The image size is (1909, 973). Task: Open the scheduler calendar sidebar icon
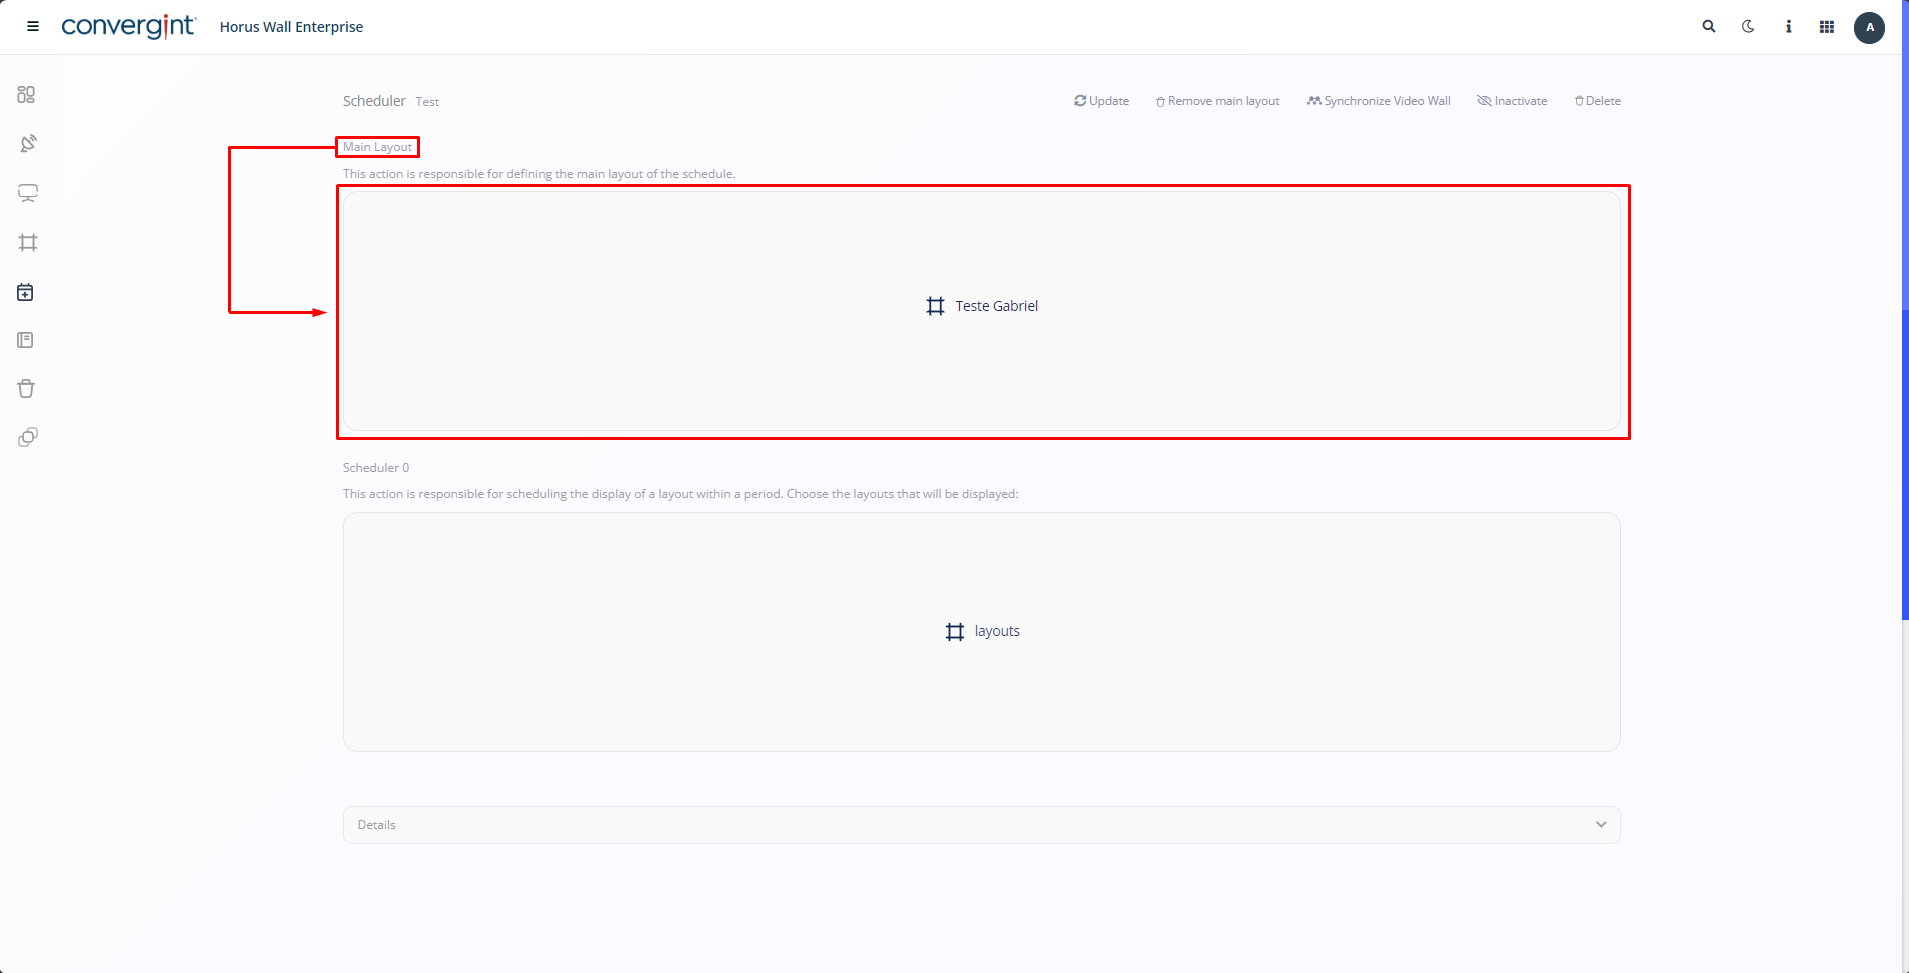pyautogui.click(x=26, y=292)
